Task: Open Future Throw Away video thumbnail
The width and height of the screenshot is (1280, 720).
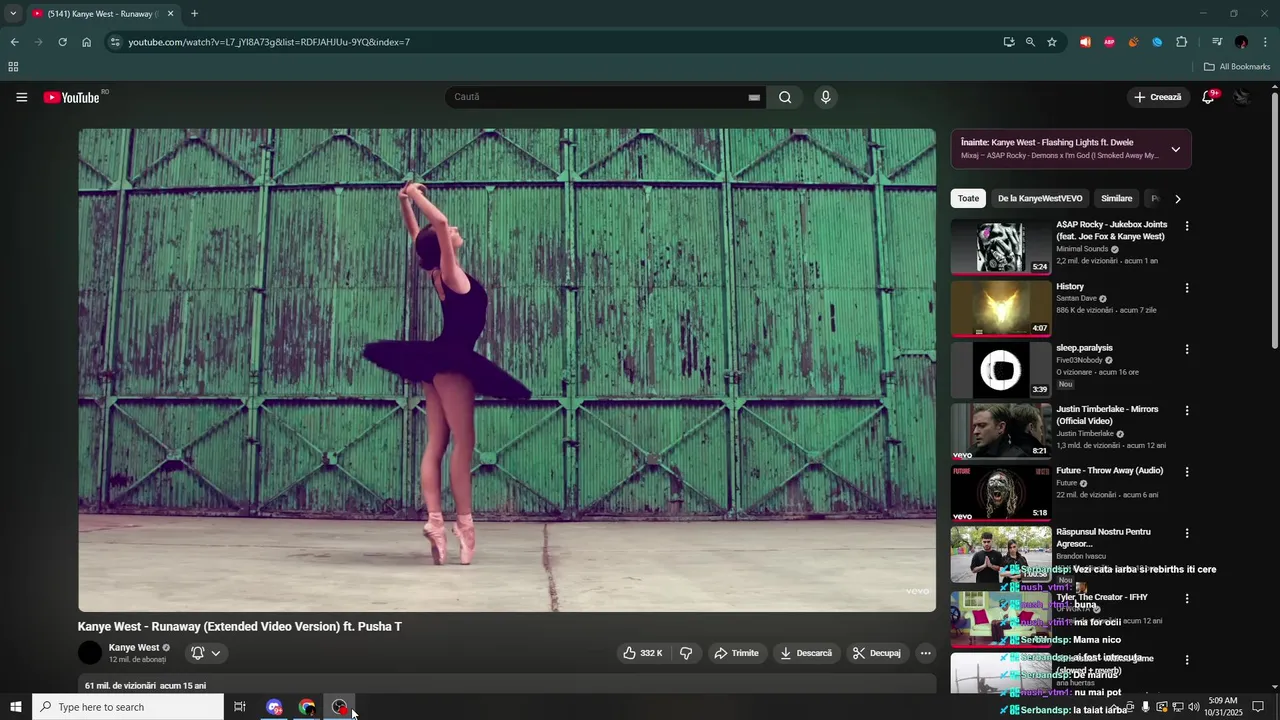Action: click(x=1001, y=493)
